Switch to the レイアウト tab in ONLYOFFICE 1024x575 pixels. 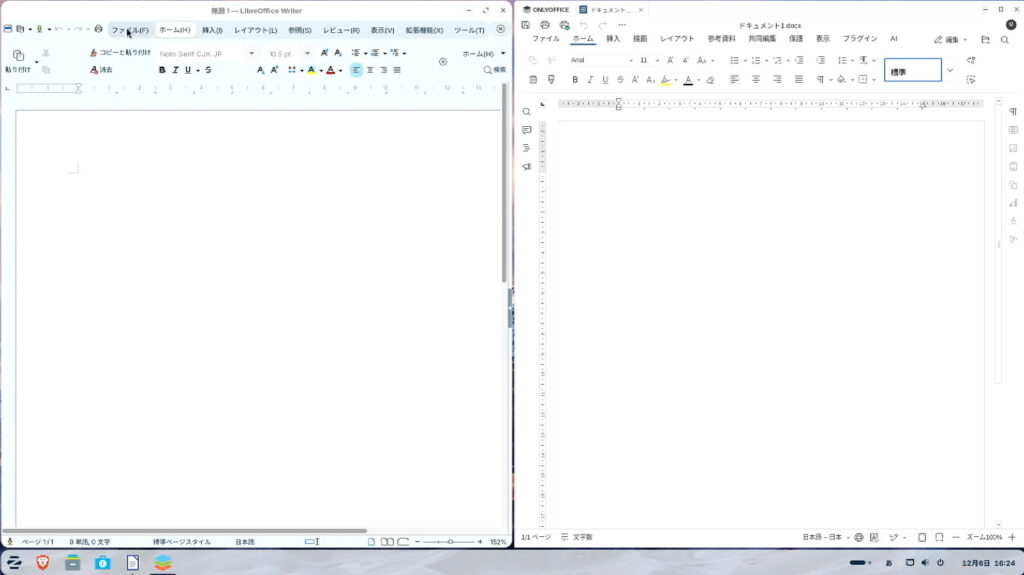[x=677, y=39]
